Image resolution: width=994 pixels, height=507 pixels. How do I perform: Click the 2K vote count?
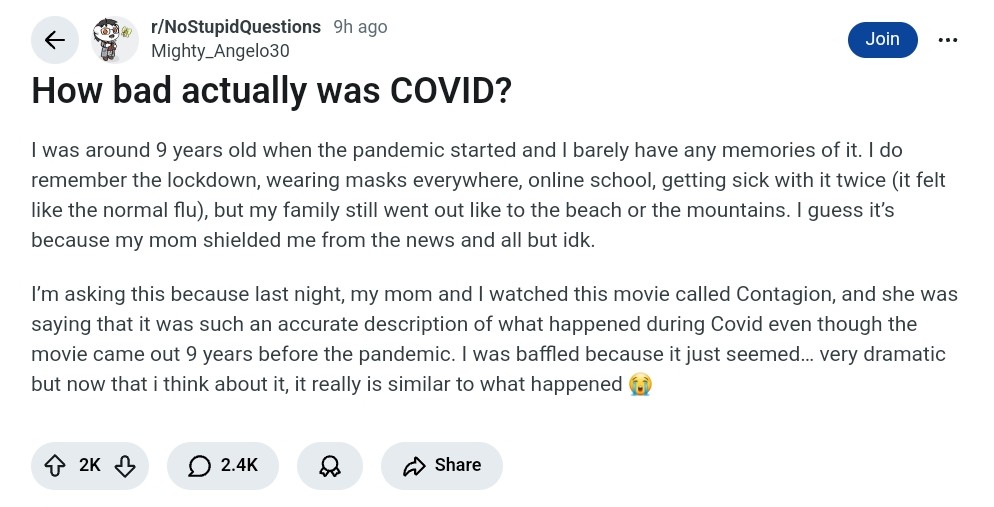[89, 465]
